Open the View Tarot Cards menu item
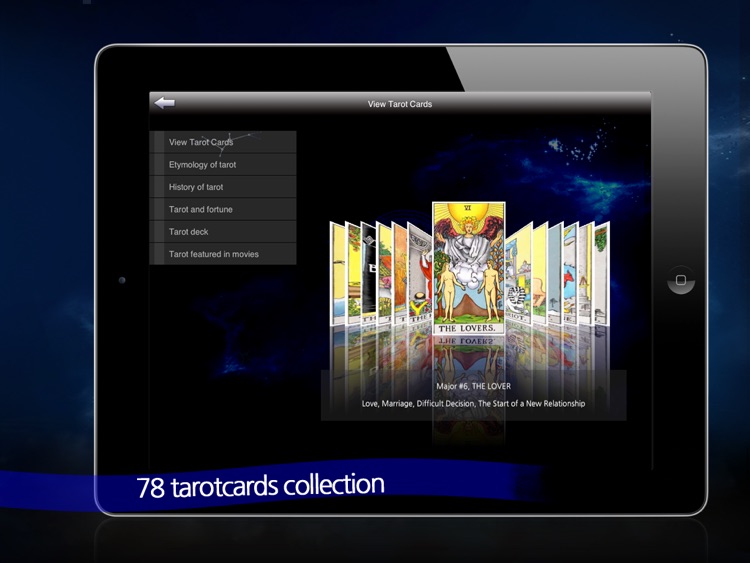Image resolution: width=750 pixels, height=563 pixels. click(223, 142)
